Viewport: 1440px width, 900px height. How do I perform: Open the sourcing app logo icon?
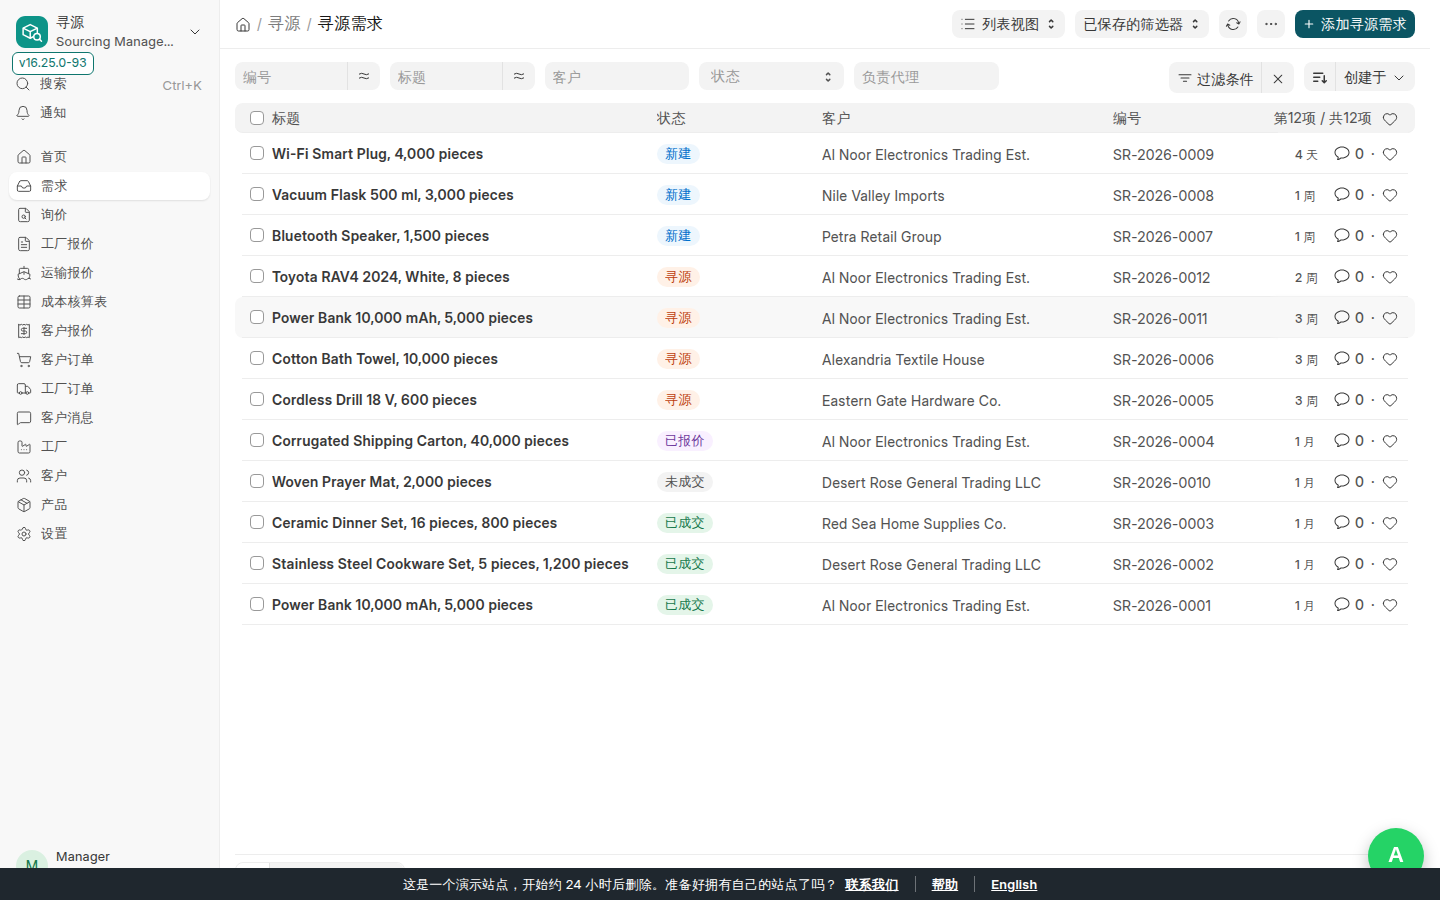(x=32, y=32)
